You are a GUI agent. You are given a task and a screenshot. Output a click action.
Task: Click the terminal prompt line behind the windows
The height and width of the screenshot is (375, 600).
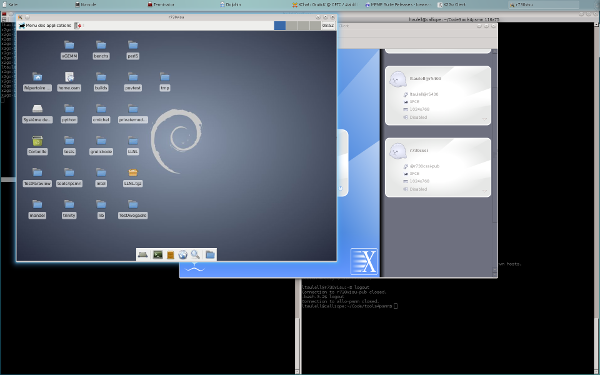pyautogui.click(x=350, y=306)
